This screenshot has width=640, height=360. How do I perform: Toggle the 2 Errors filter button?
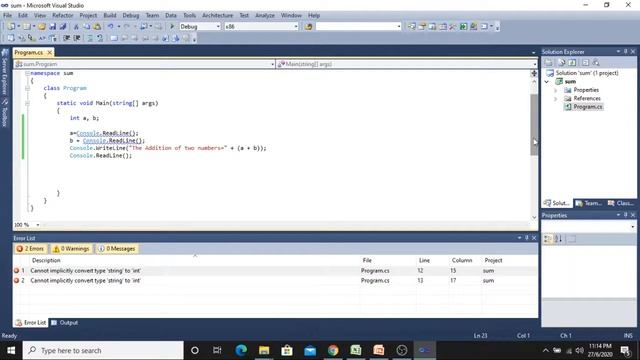(x=30, y=249)
